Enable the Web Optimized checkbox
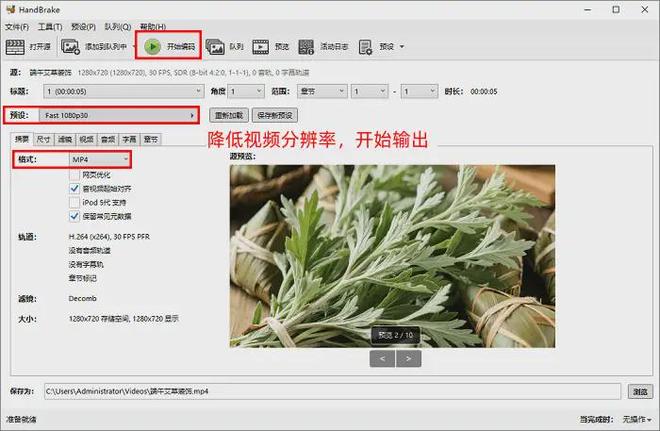This screenshot has width=660, height=431. point(74,174)
